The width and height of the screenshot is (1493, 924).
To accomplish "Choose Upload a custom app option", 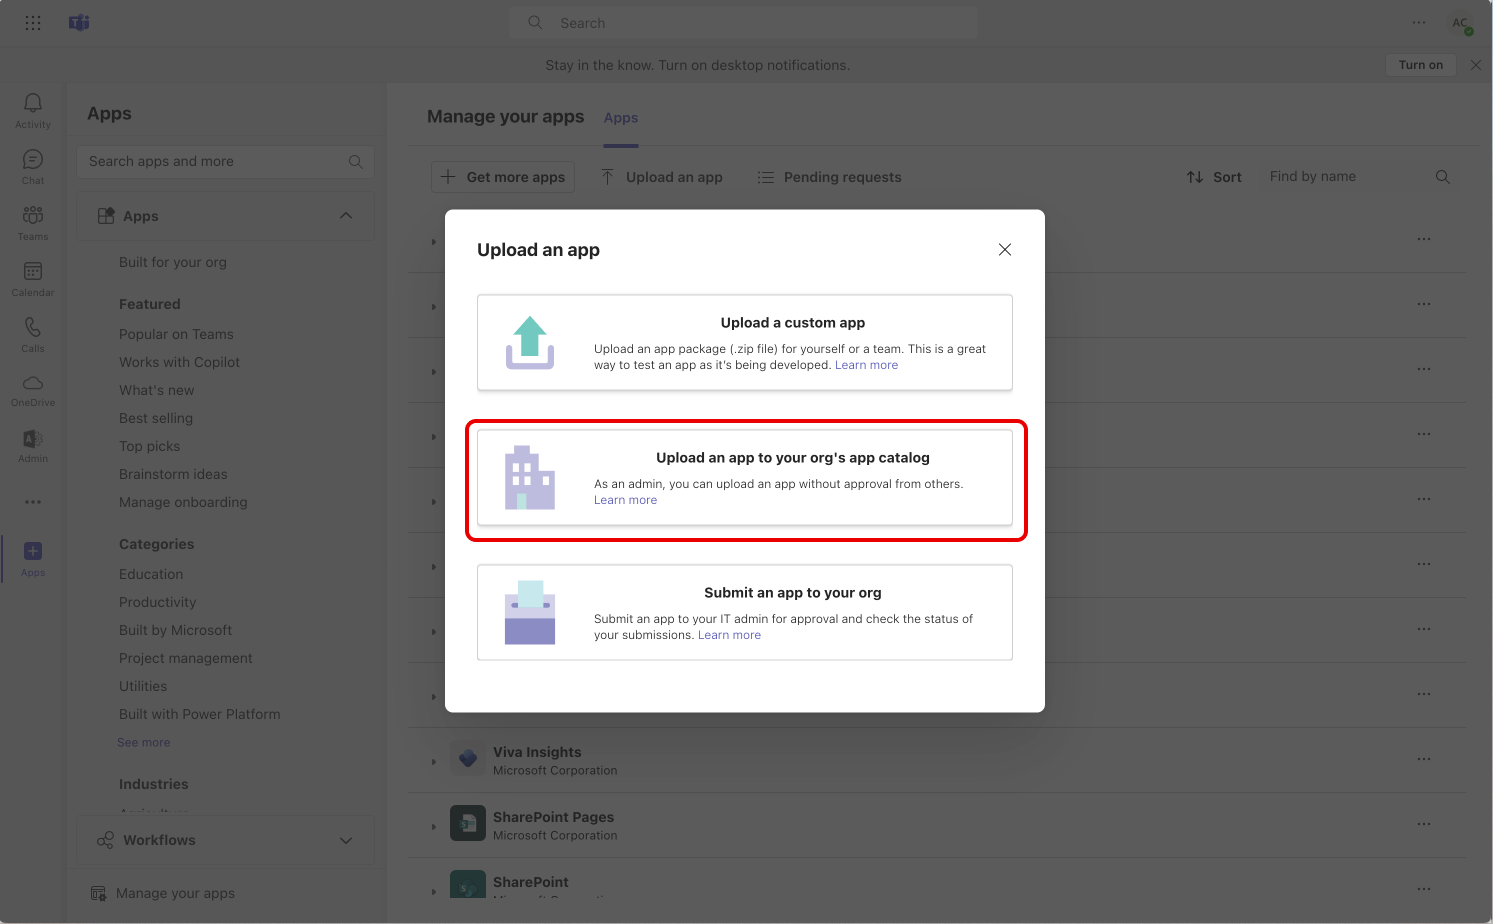I will 745,342.
